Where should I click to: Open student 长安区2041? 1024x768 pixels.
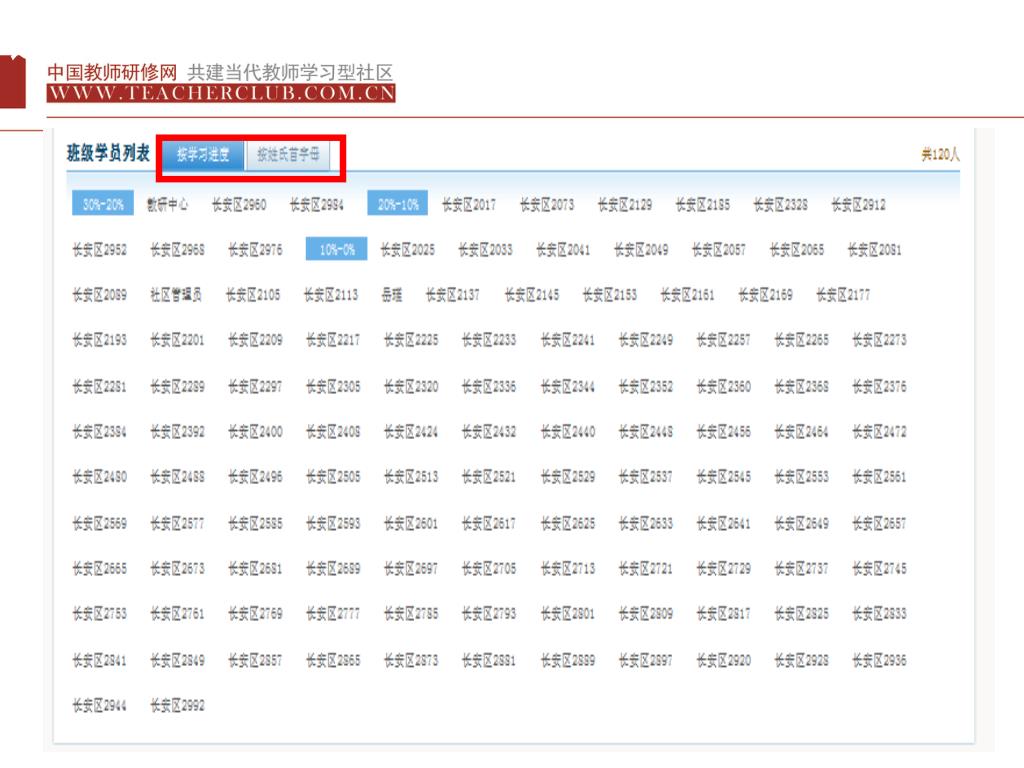click(563, 249)
